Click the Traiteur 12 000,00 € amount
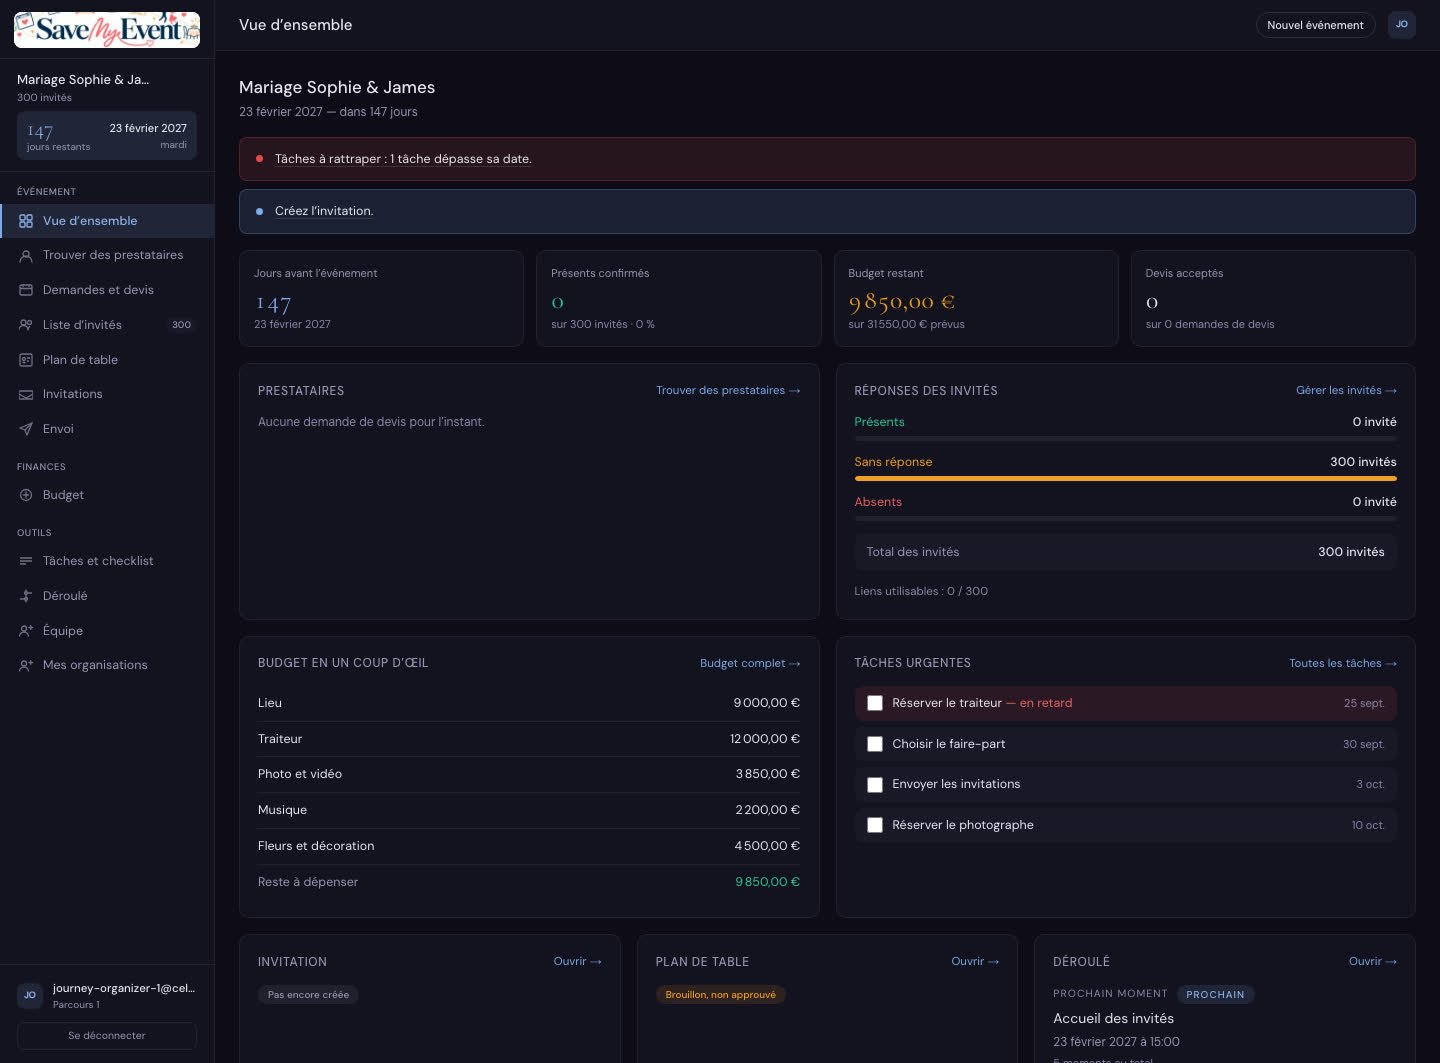This screenshot has height=1063, width=1440. point(765,739)
